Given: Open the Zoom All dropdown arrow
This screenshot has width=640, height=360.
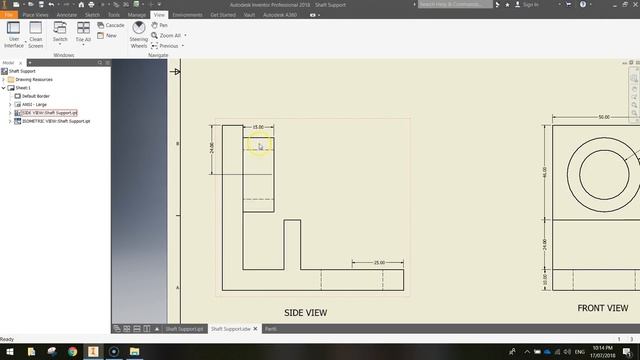Looking at the screenshot, I should 185,36.
